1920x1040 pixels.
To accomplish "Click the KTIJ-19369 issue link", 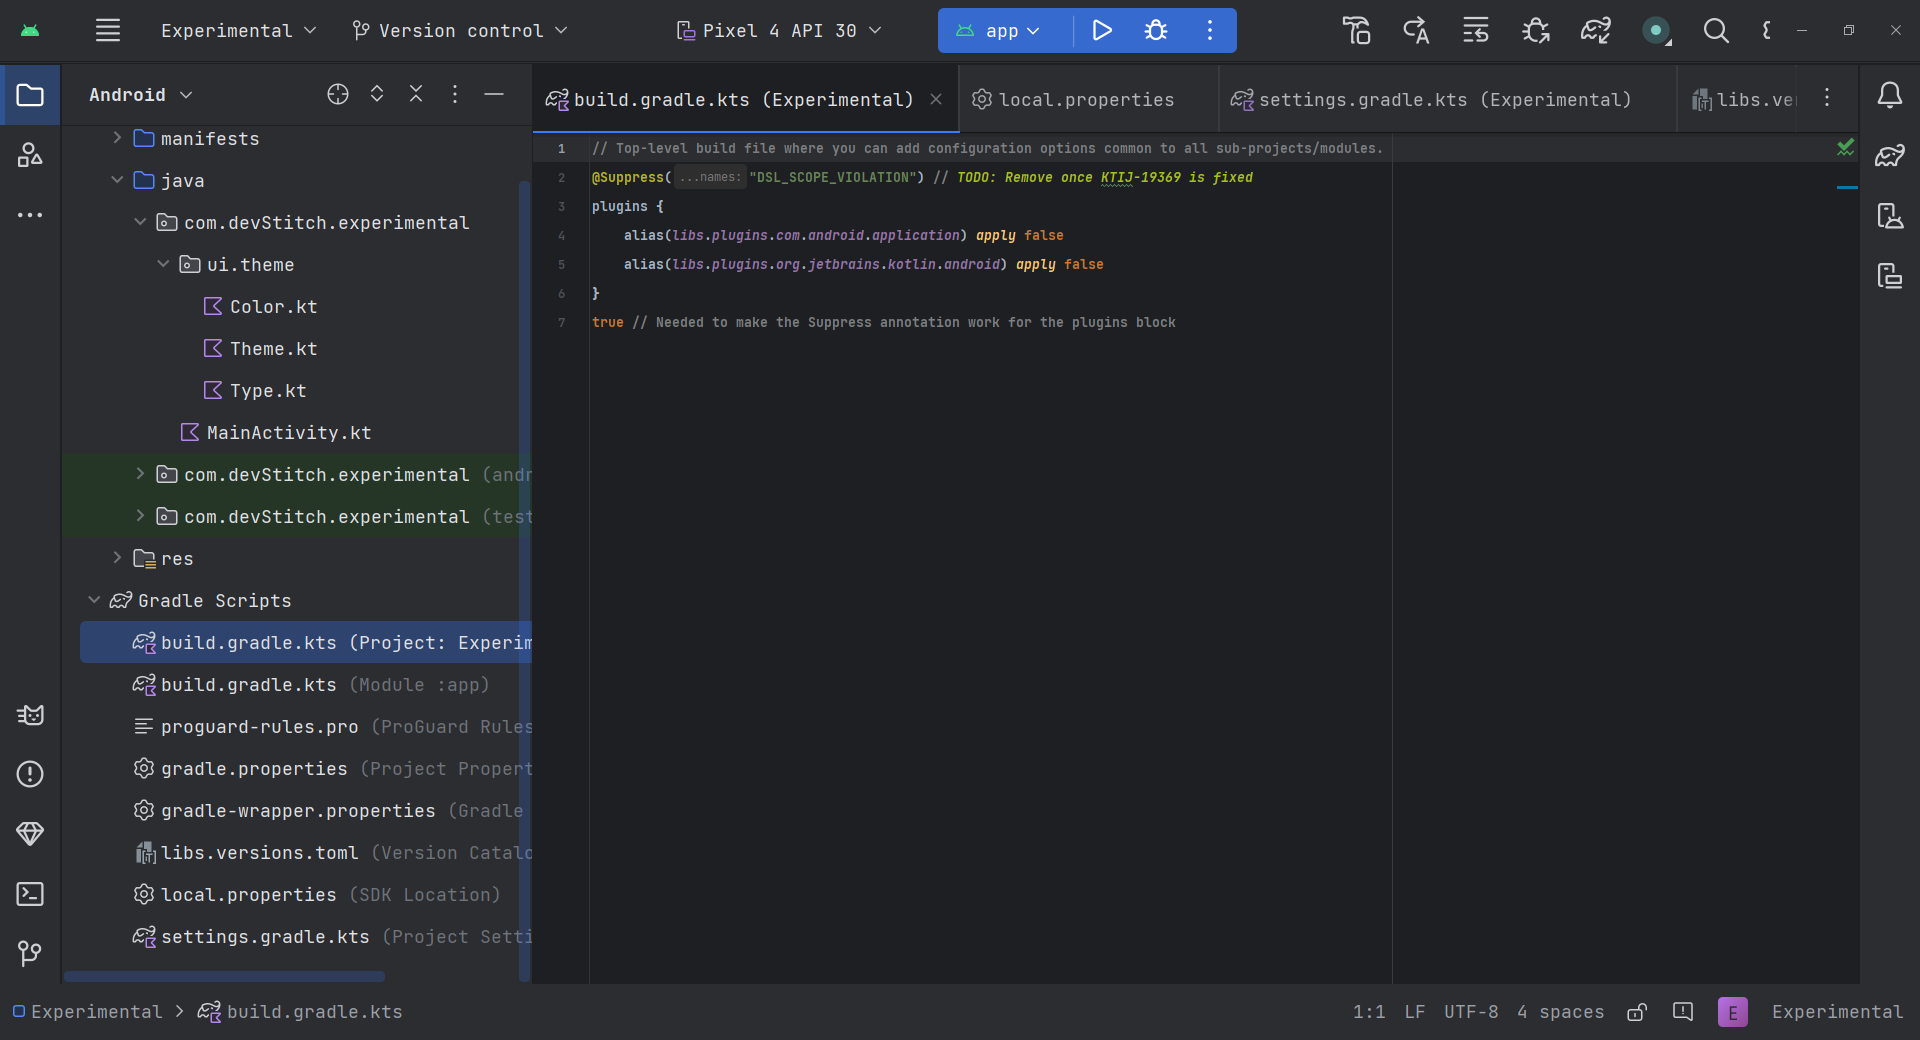I will (1141, 177).
